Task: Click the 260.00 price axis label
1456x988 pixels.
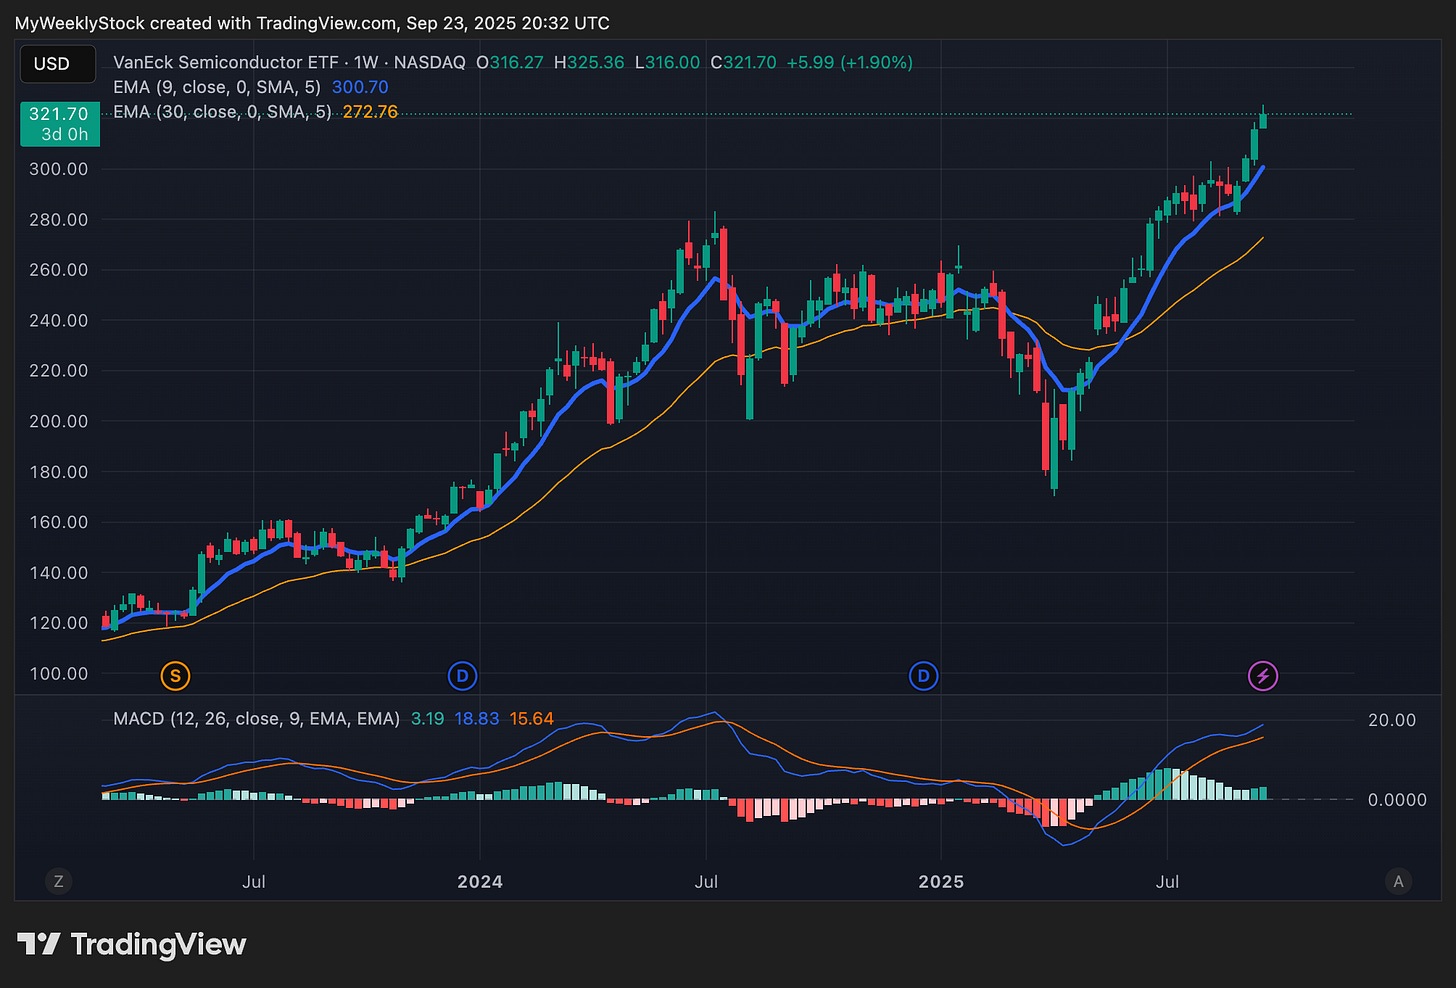Action: pos(59,270)
